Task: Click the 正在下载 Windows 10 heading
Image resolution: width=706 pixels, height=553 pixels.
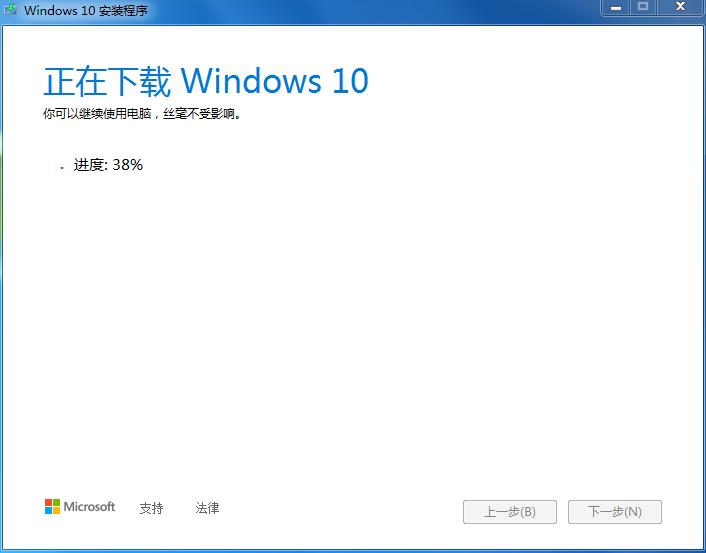Action: click(206, 82)
